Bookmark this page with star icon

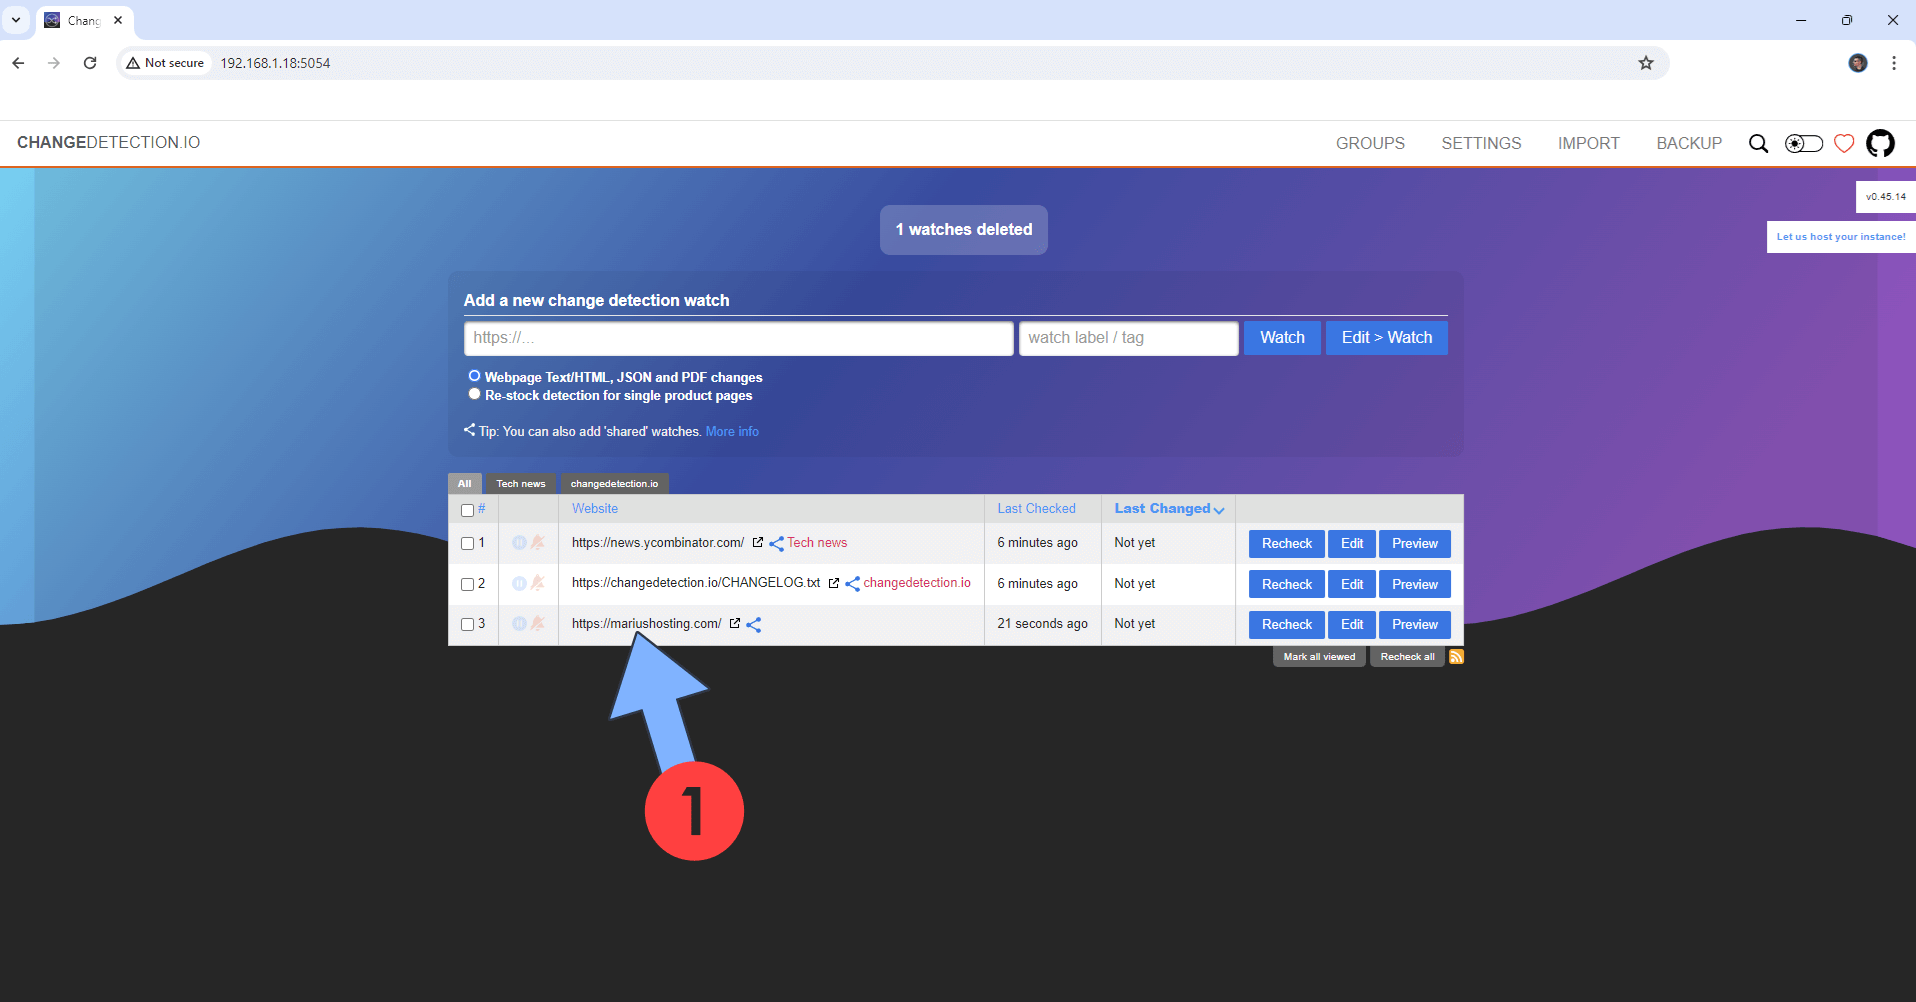1646,63
